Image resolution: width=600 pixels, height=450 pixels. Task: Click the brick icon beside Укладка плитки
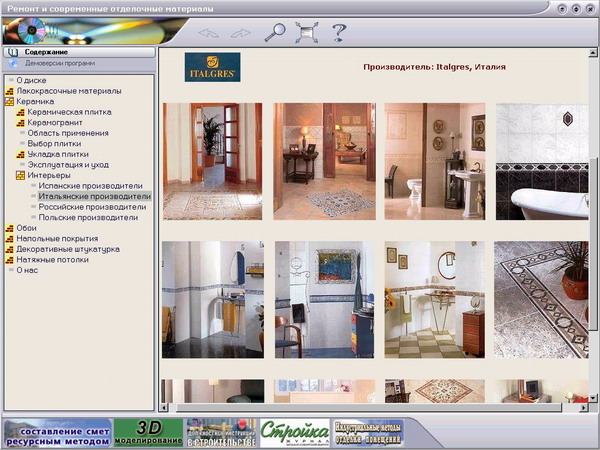[20, 154]
